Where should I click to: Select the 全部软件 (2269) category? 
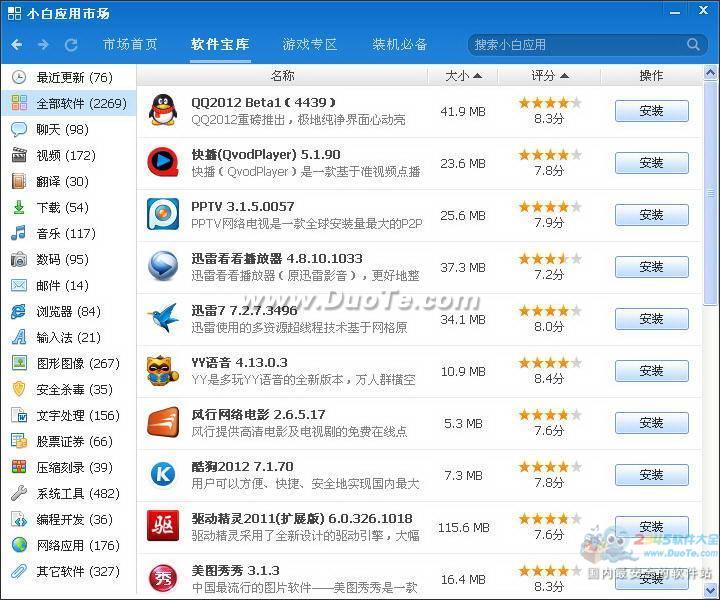point(68,103)
